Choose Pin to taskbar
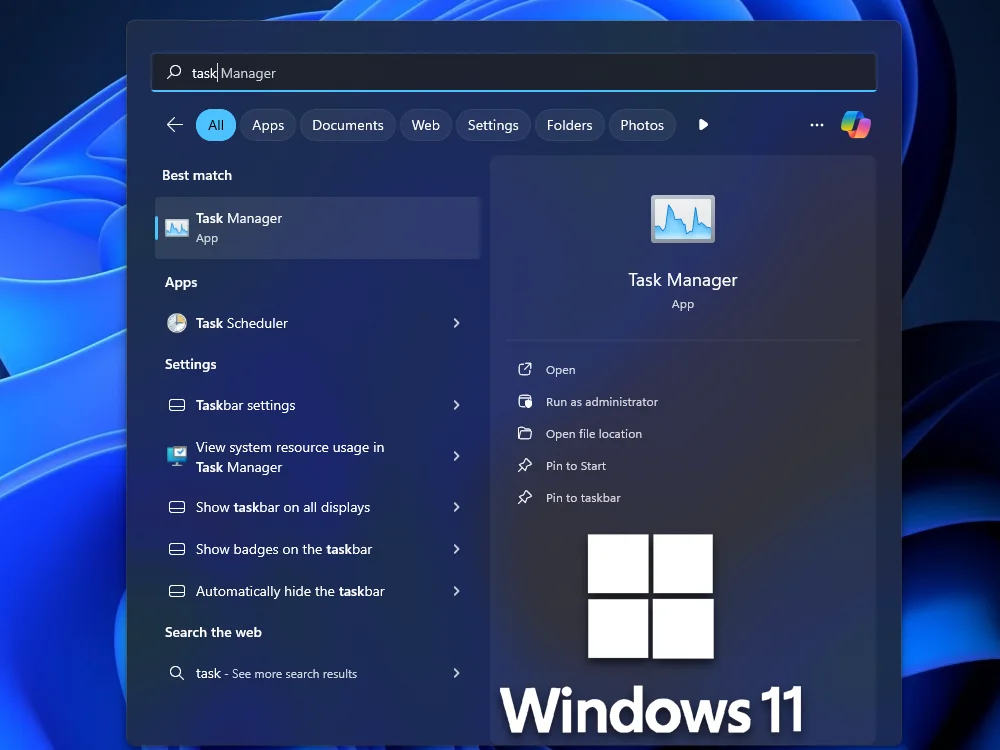 583,497
